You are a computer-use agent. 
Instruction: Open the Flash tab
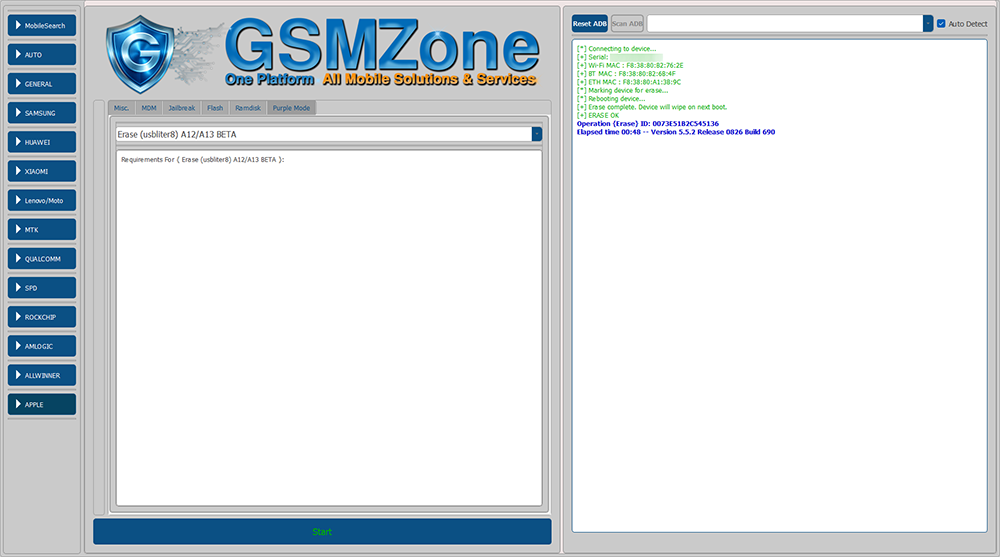(x=215, y=108)
